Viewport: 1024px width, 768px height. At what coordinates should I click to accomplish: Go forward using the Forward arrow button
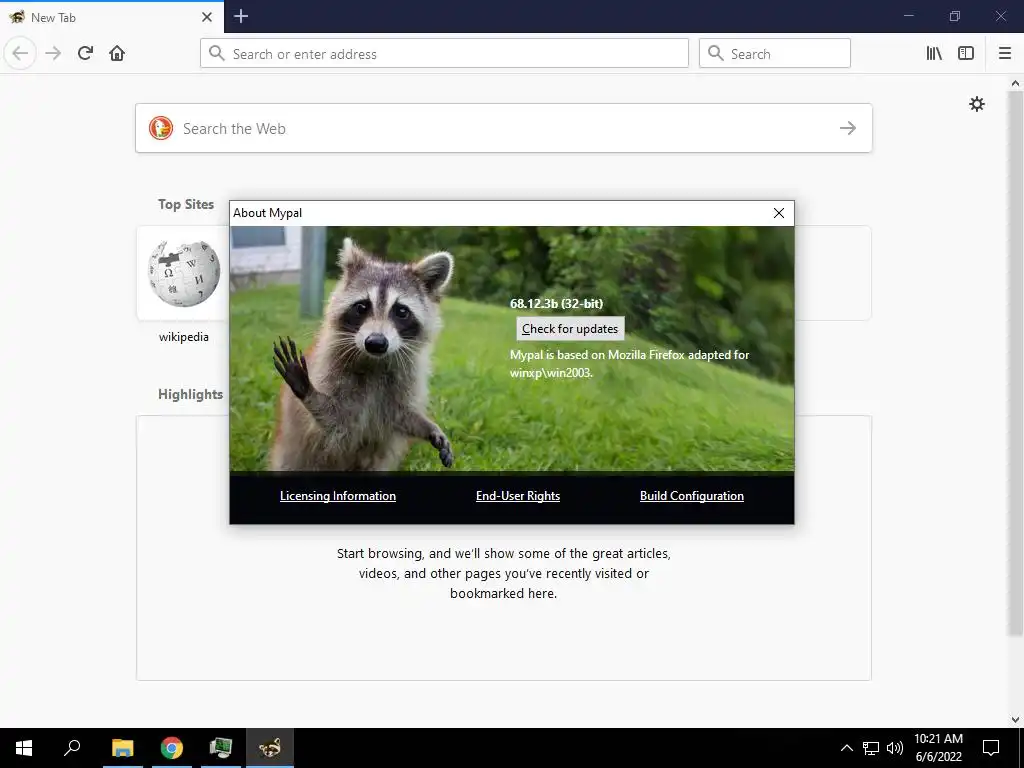point(54,54)
